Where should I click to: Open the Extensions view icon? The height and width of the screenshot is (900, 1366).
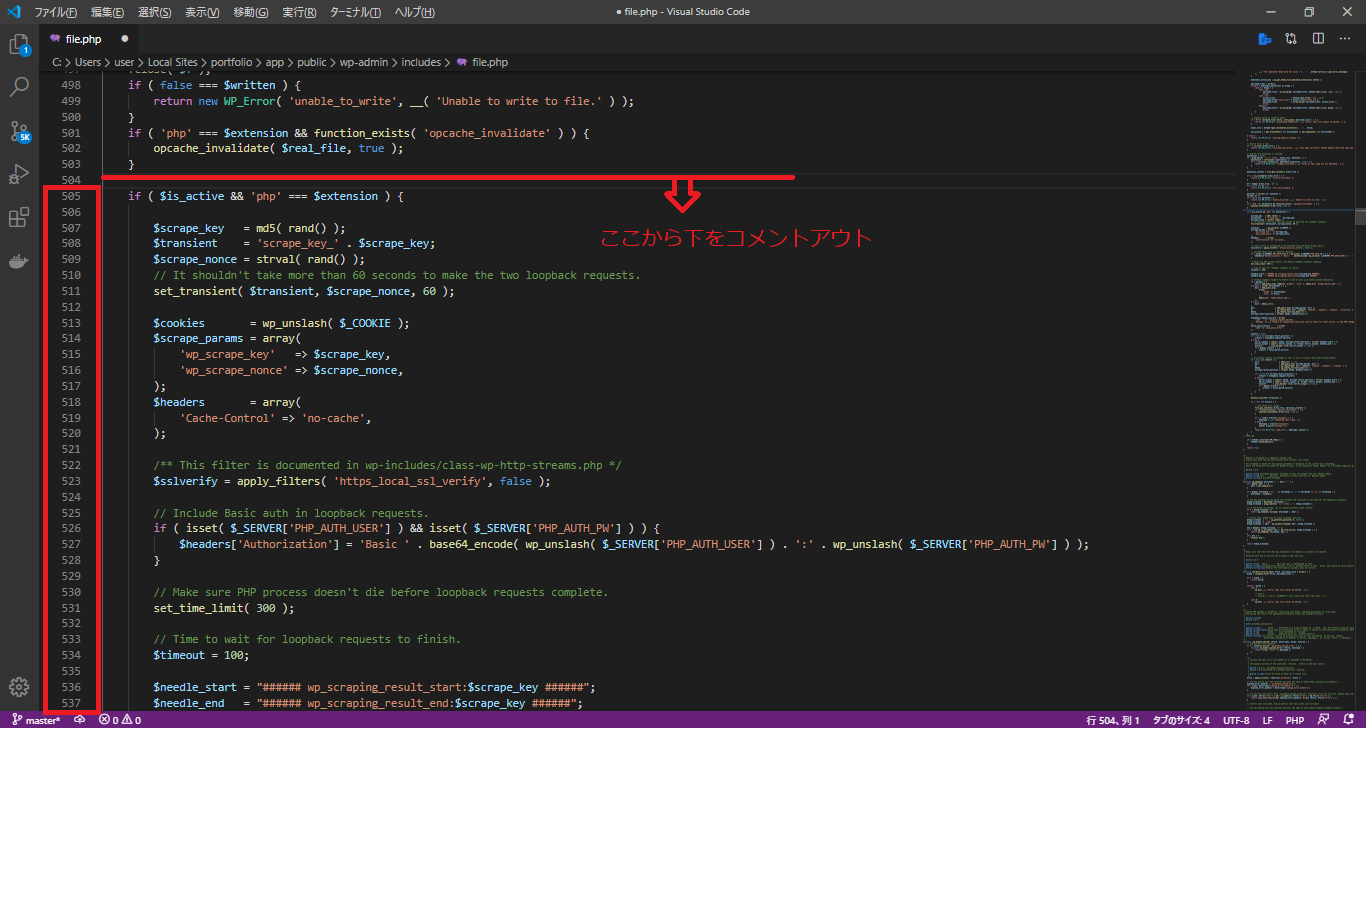point(19,217)
